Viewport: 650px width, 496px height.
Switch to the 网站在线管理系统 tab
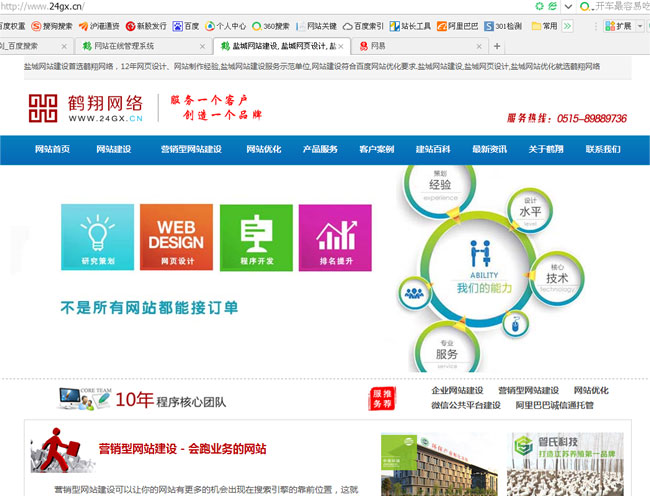pyautogui.click(x=141, y=46)
